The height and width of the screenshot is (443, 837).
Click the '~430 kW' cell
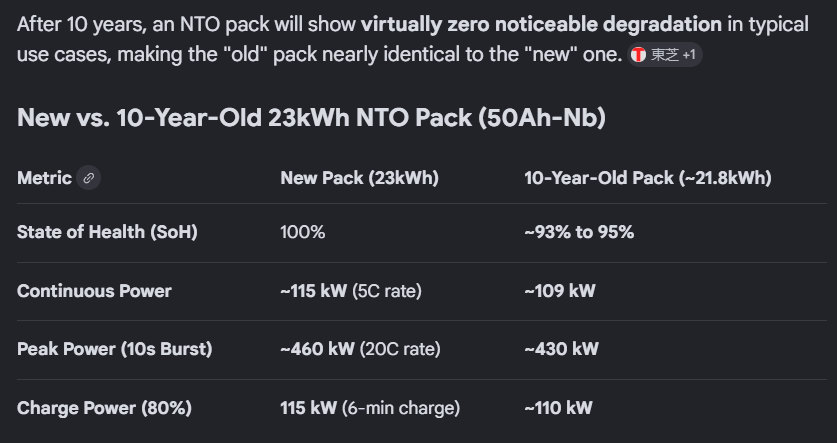pos(561,349)
